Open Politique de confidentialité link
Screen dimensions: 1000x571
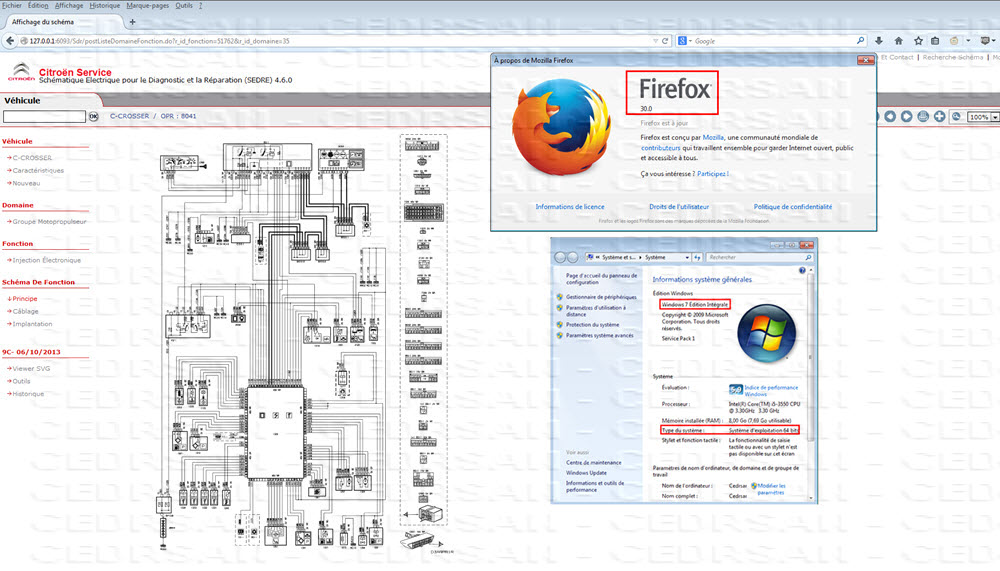[x=793, y=207]
